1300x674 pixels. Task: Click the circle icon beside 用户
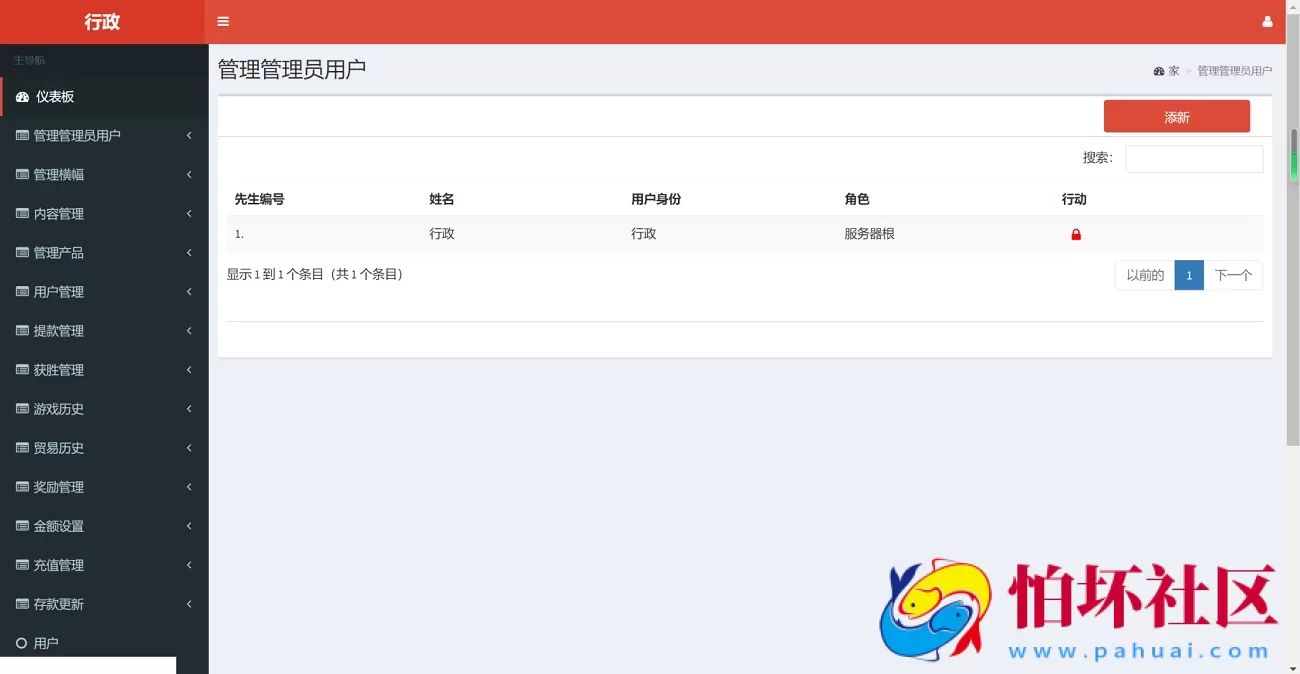(x=22, y=643)
